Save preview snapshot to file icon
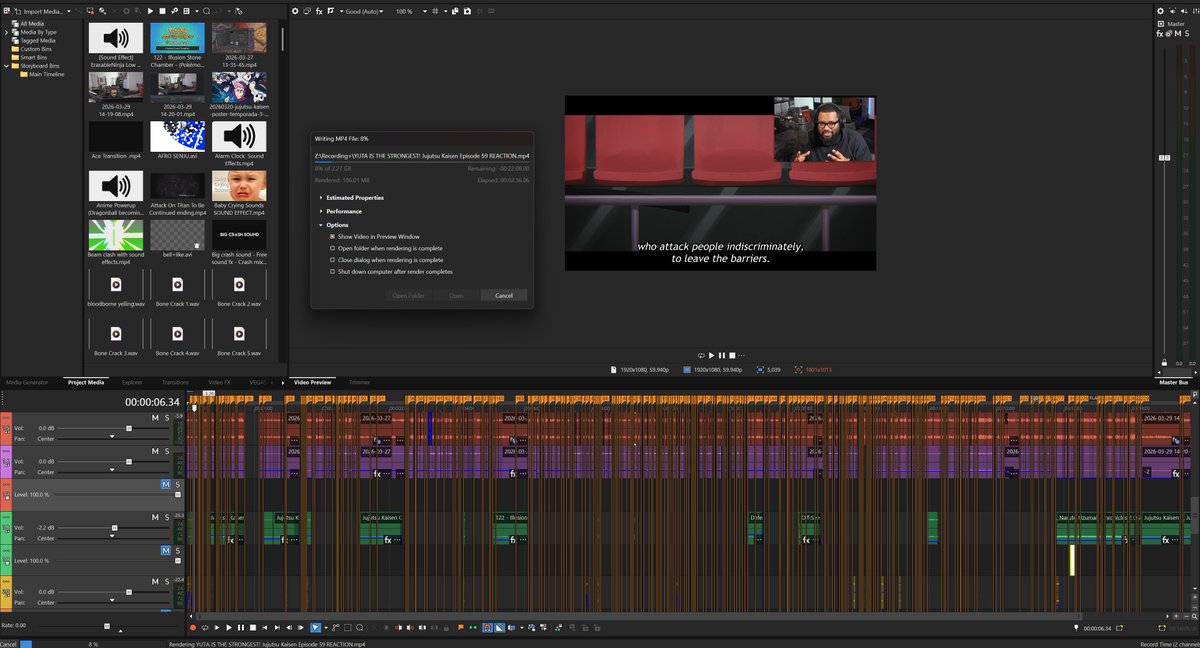 (467, 11)
